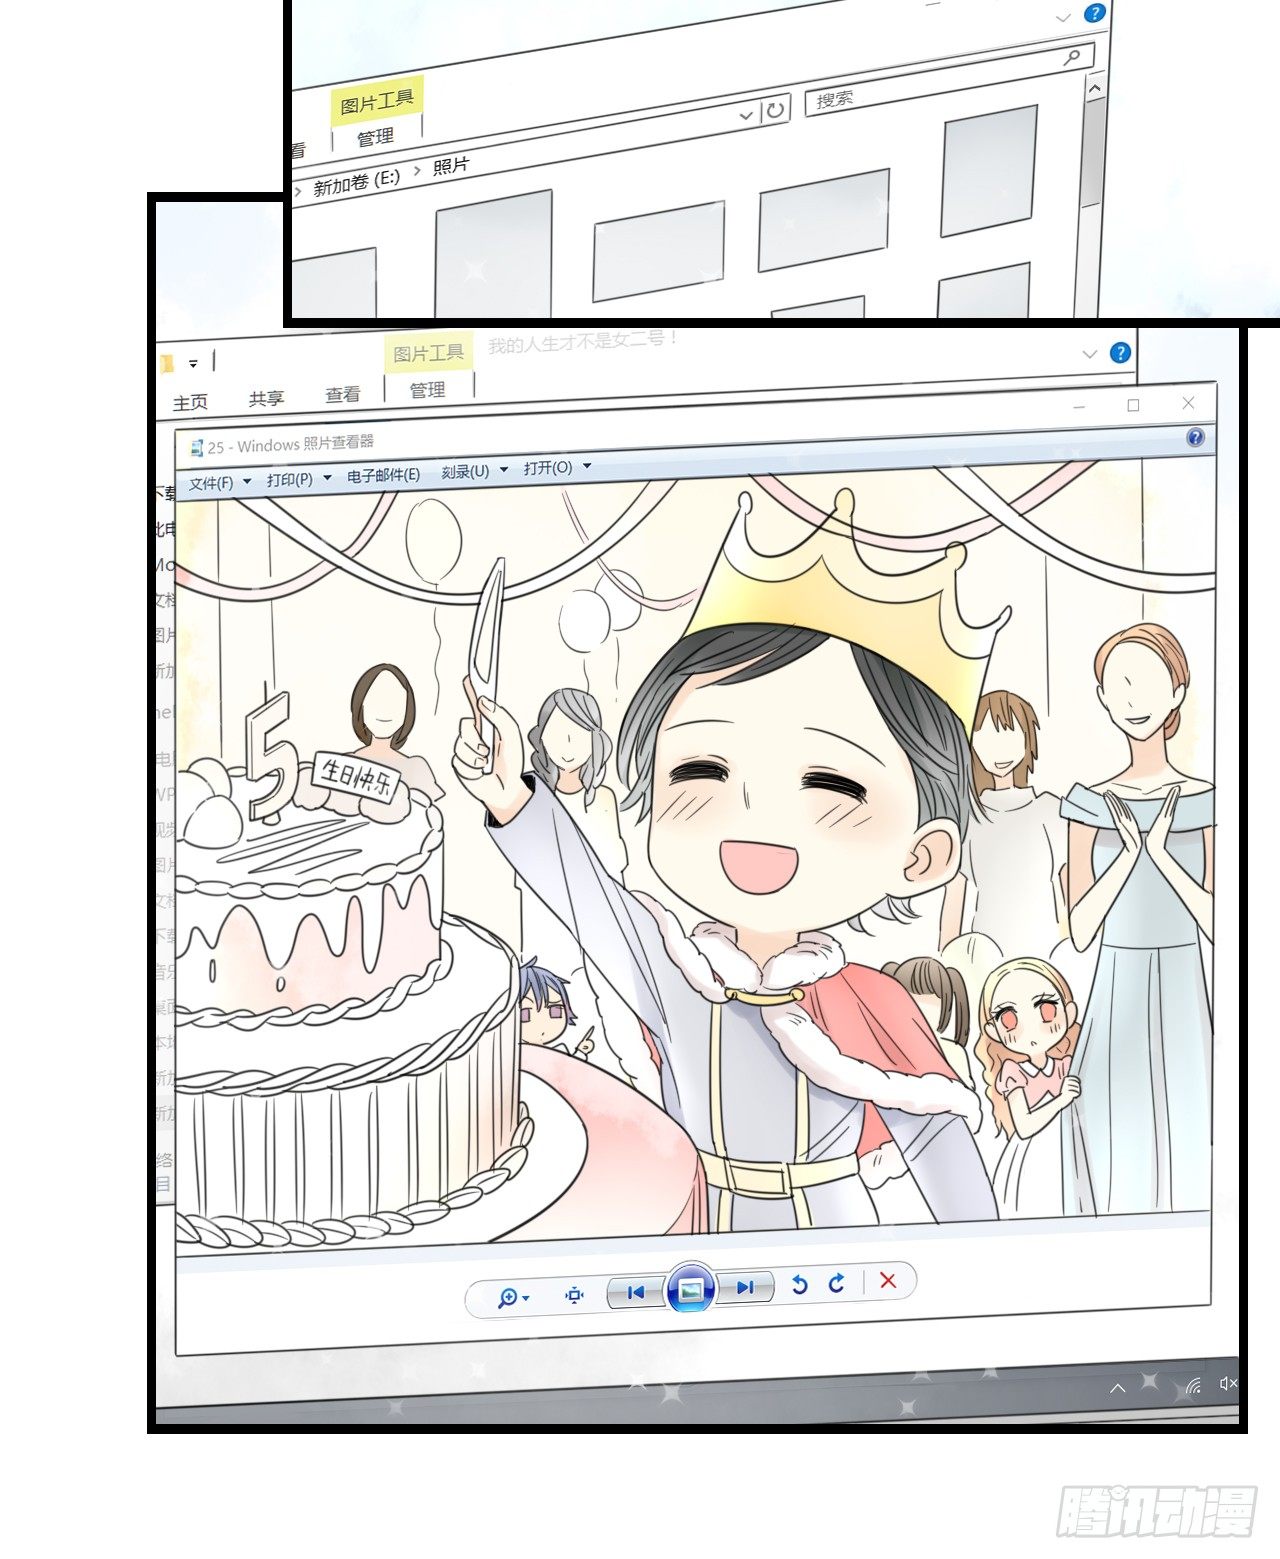Click the search magnifier in upper explorer
Screen dimensions: 1280x1559
click(1072, 57)
